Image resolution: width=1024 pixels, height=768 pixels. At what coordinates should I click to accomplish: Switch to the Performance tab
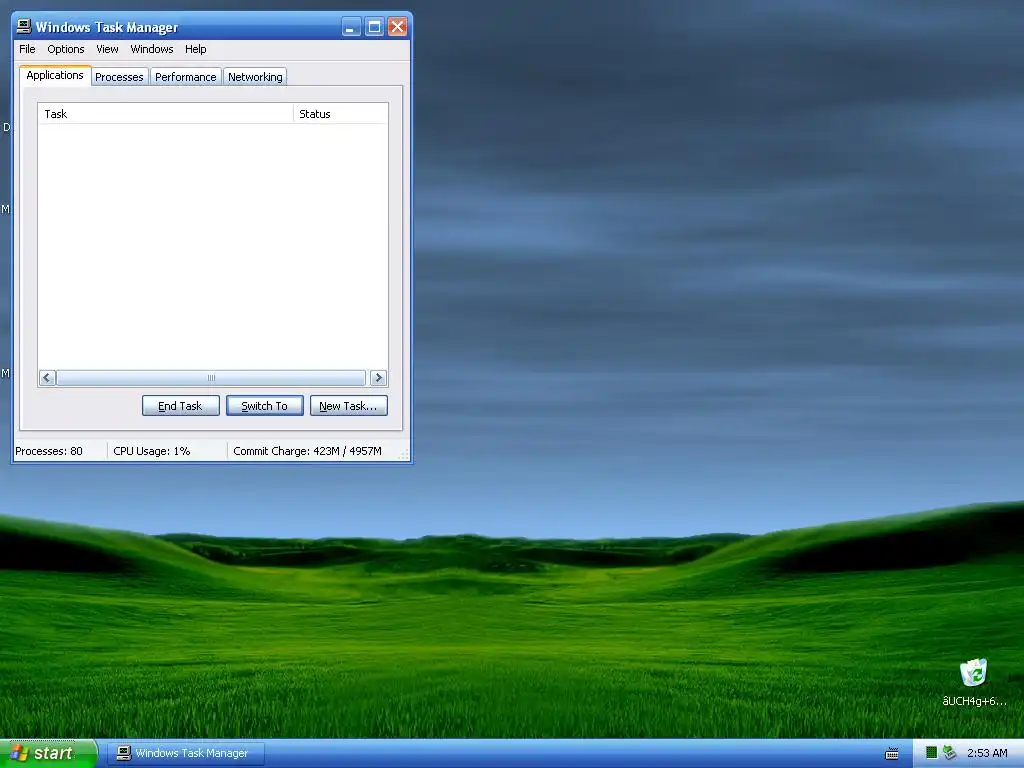[185, 77]
